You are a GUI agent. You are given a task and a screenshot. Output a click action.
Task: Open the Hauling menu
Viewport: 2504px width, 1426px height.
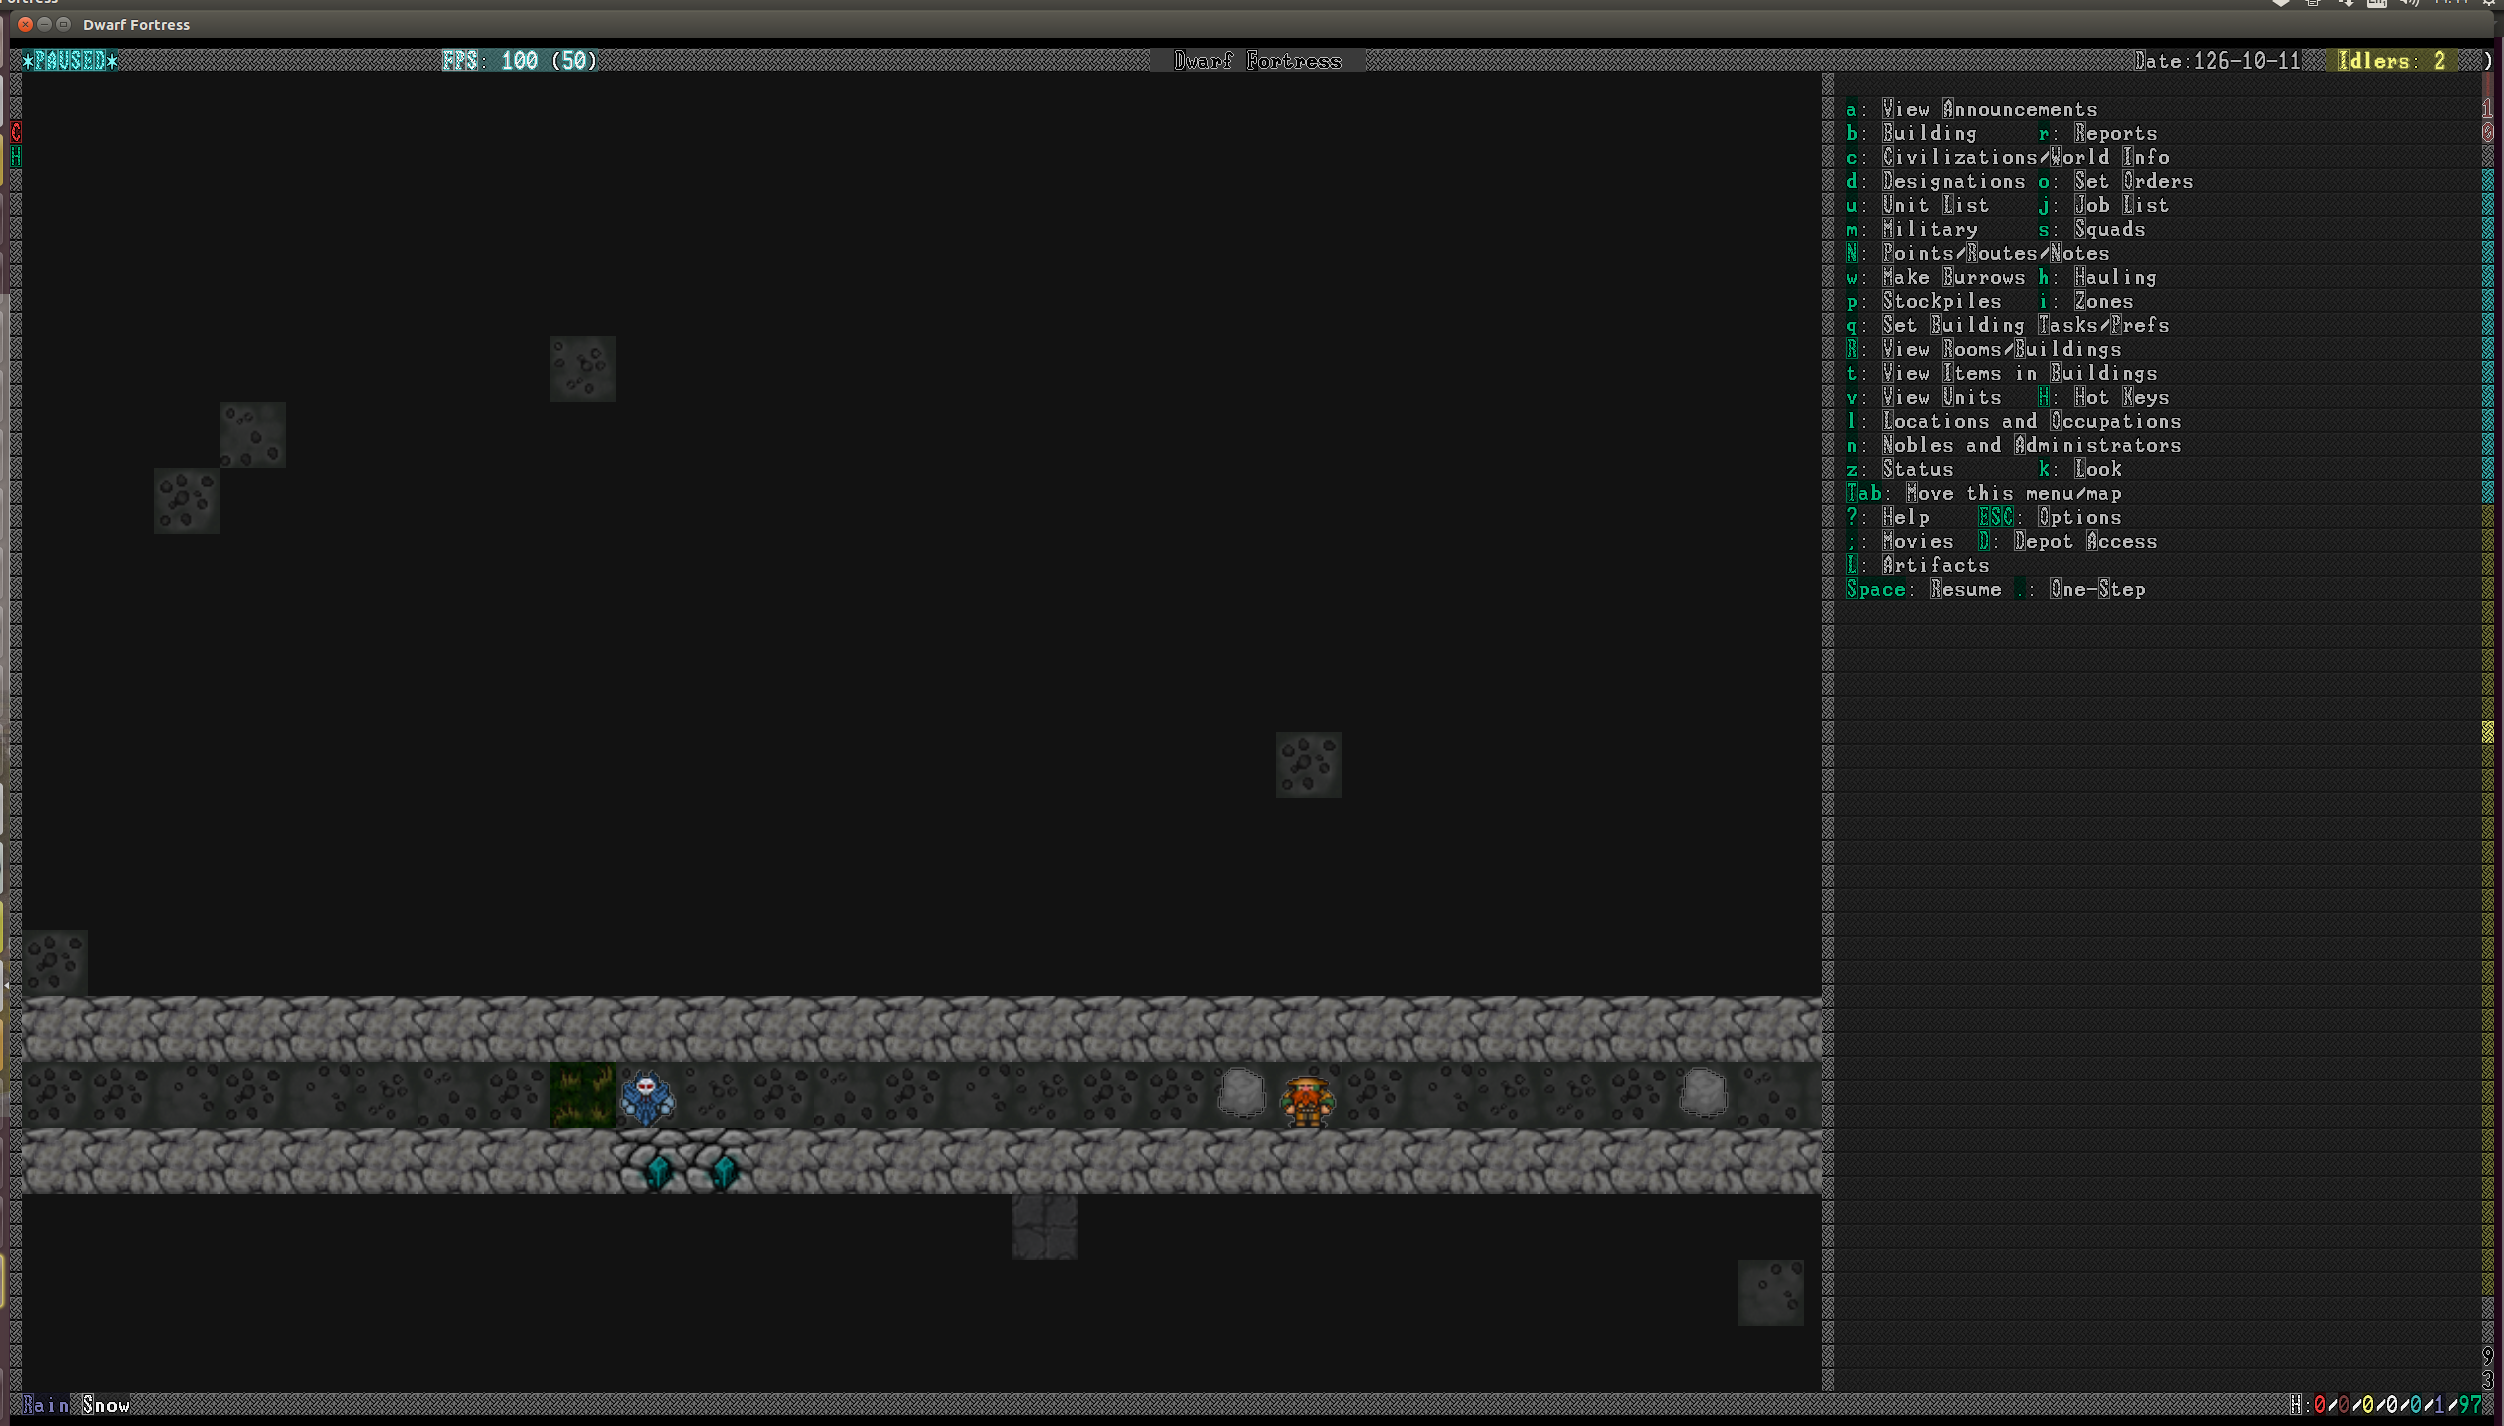(x=2097, y=277)
